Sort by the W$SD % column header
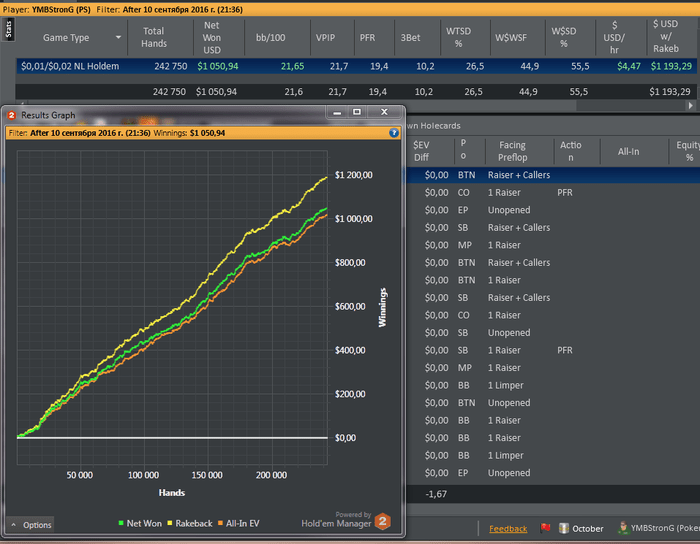The height and width of the screenshot is (544, 700). [564, 38]
